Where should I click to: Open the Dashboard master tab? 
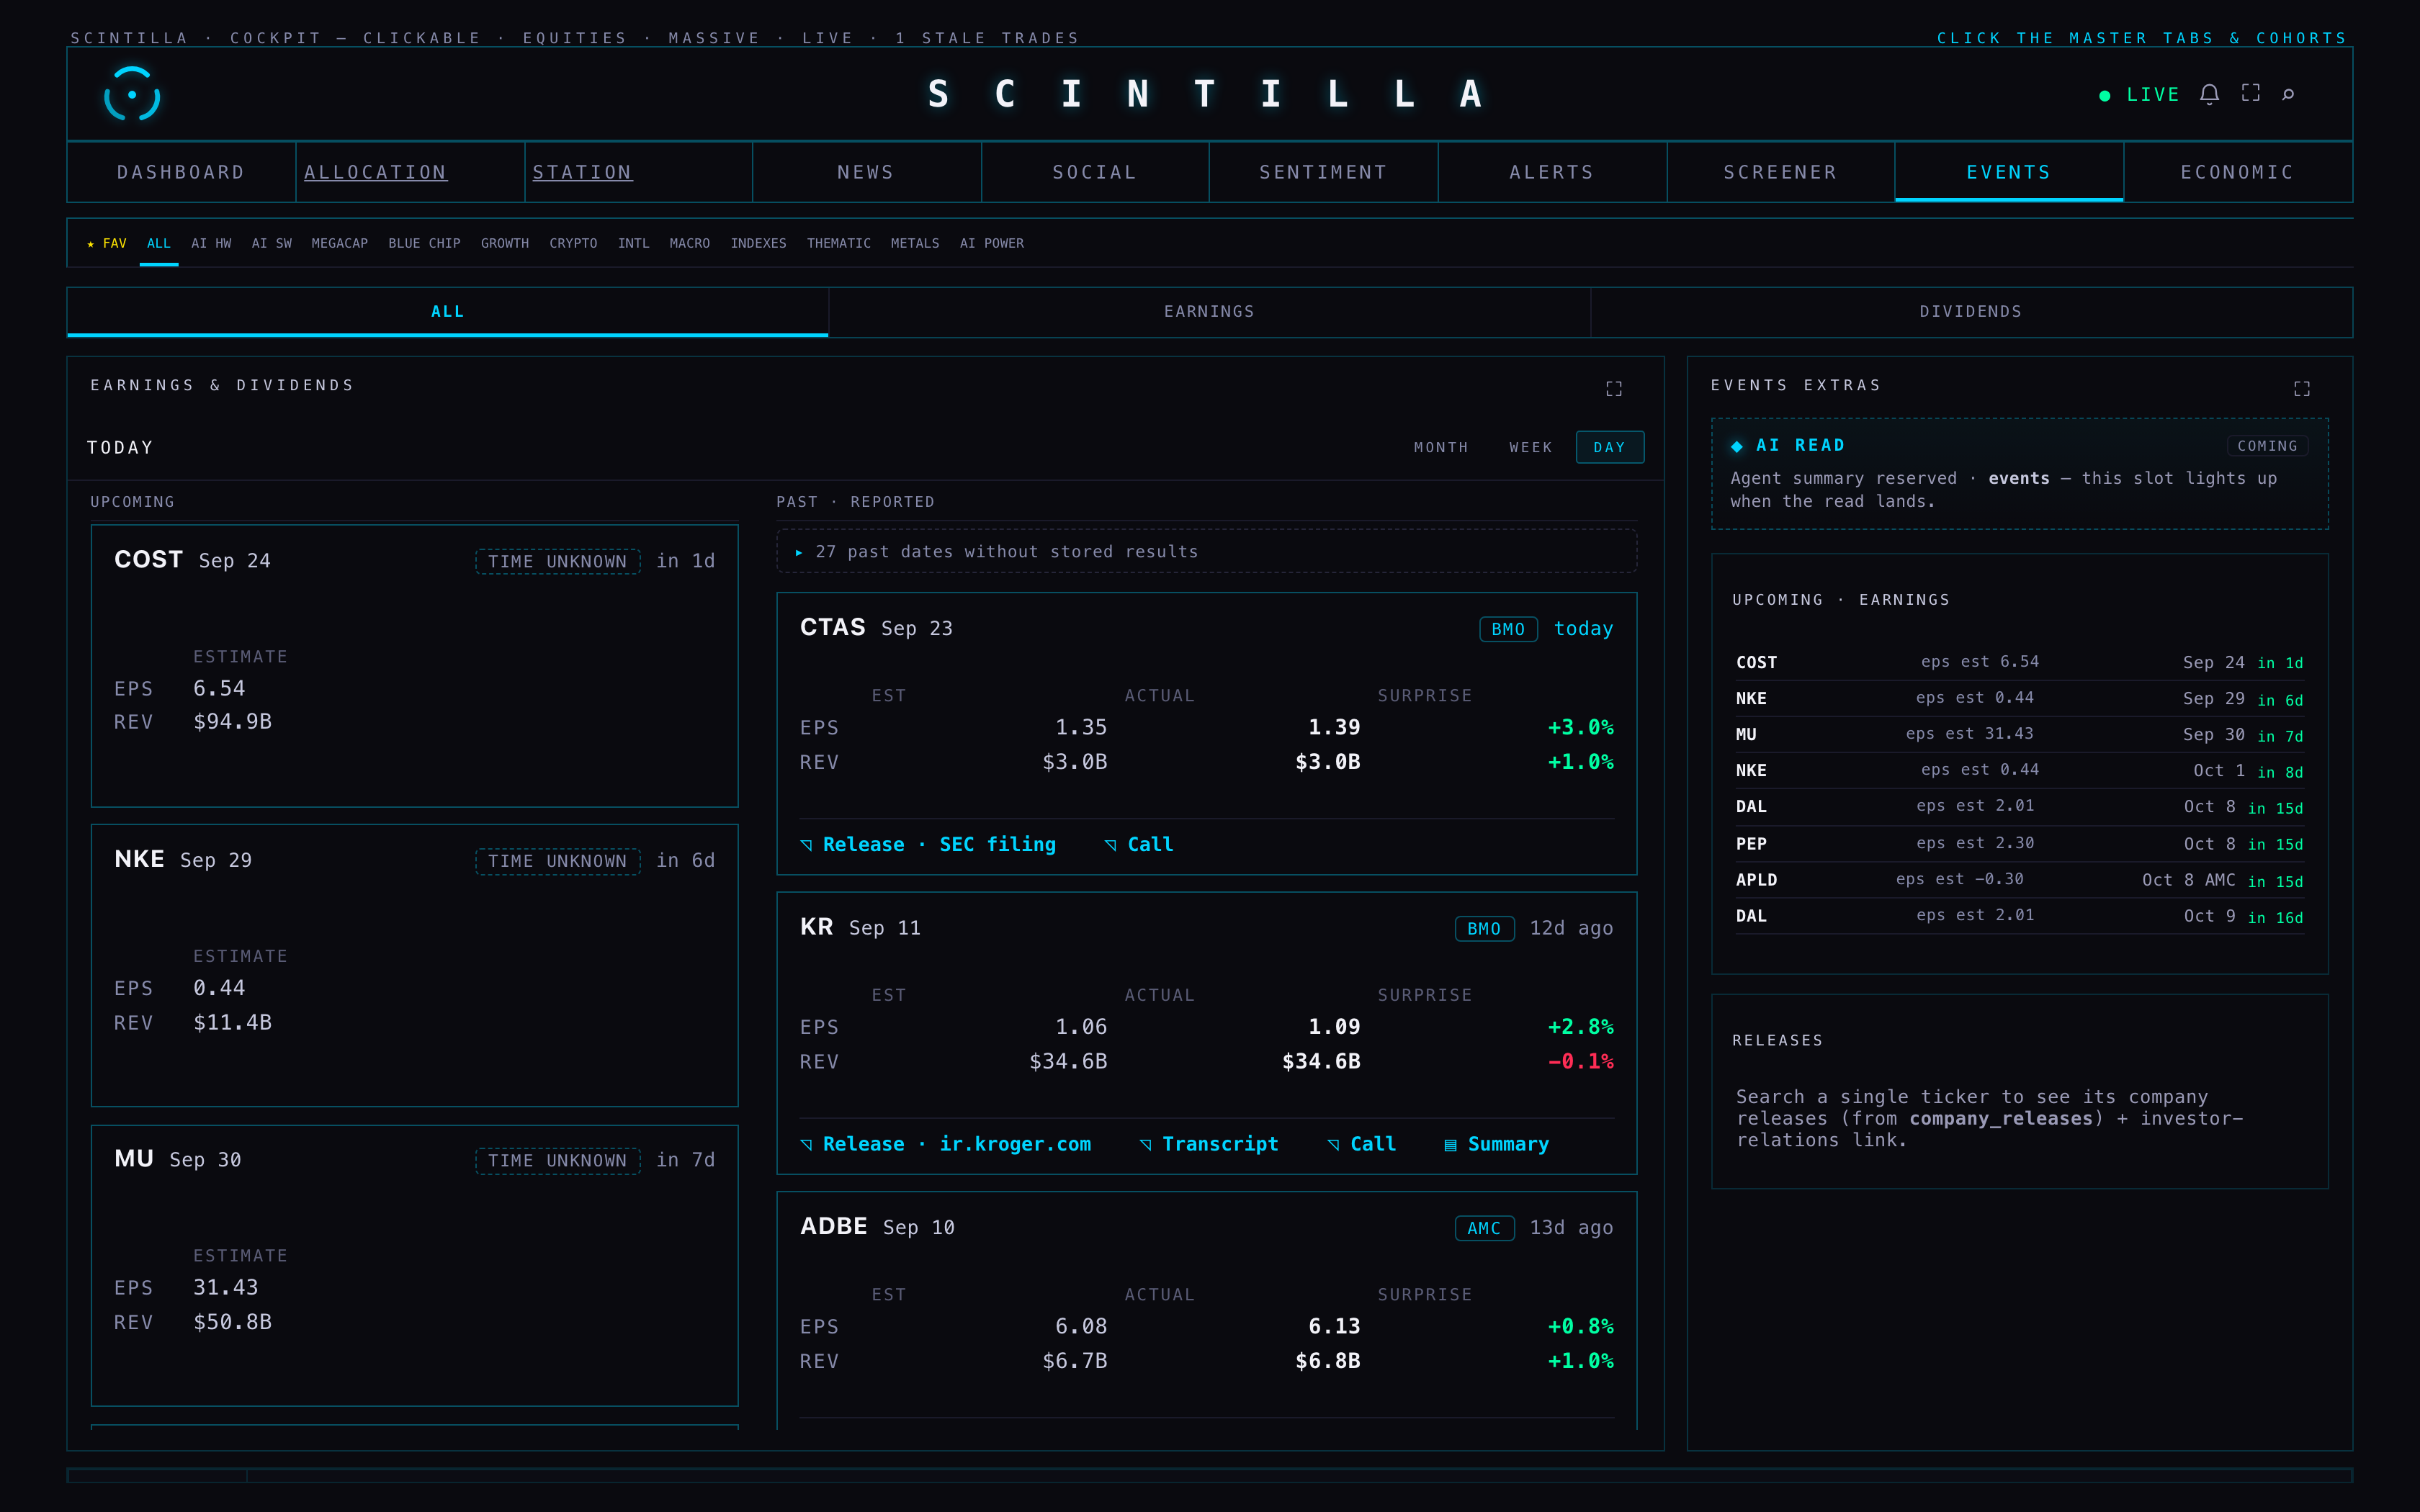[x=181, y=172]
